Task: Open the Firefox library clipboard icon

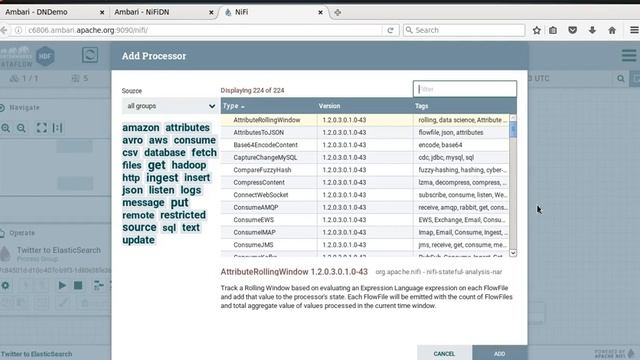Action: click(553, 30)
